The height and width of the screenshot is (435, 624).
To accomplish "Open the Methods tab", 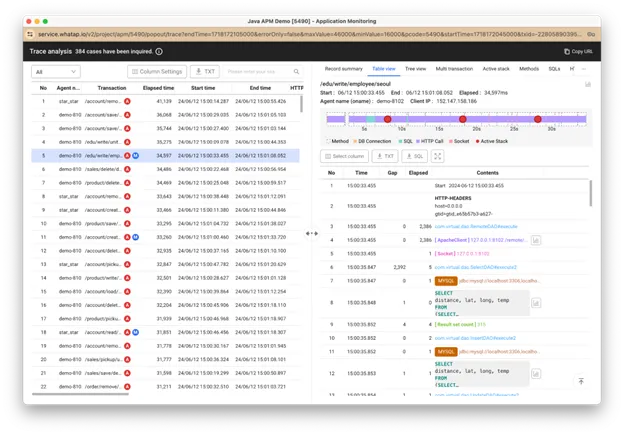I will click(529, 69).
